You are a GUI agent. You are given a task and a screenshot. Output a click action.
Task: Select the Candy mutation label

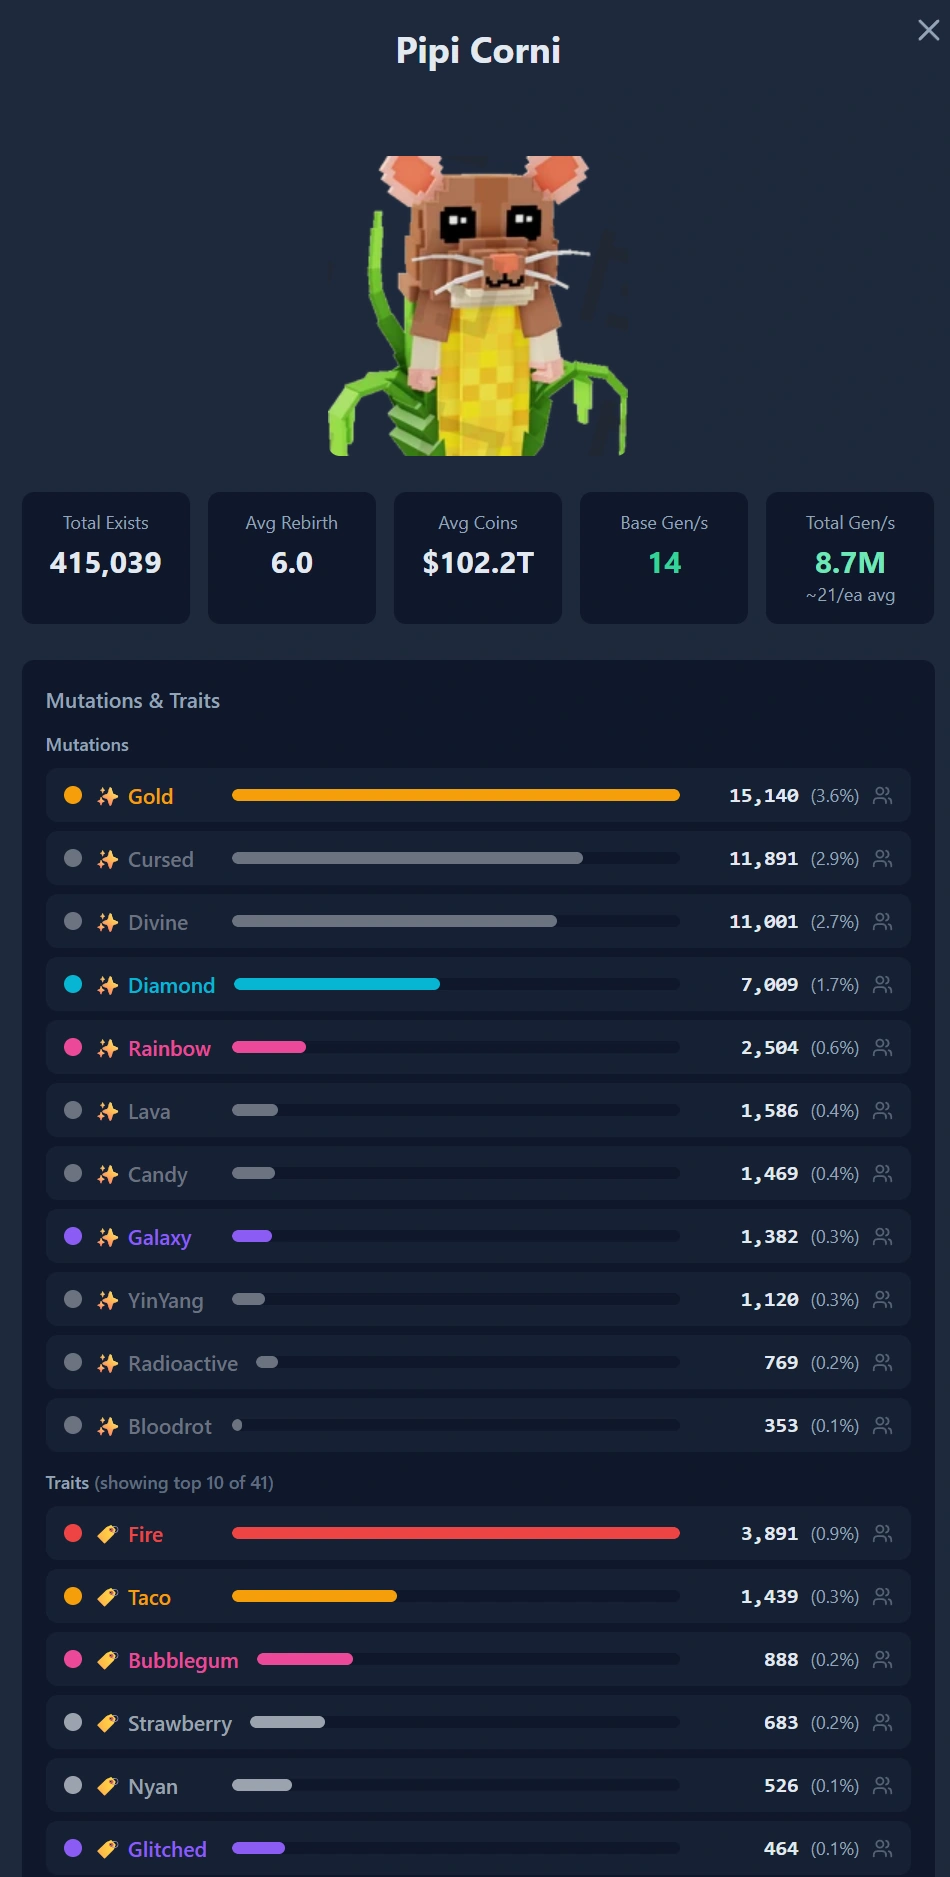pyautogui.click(x=158, y=1174)
